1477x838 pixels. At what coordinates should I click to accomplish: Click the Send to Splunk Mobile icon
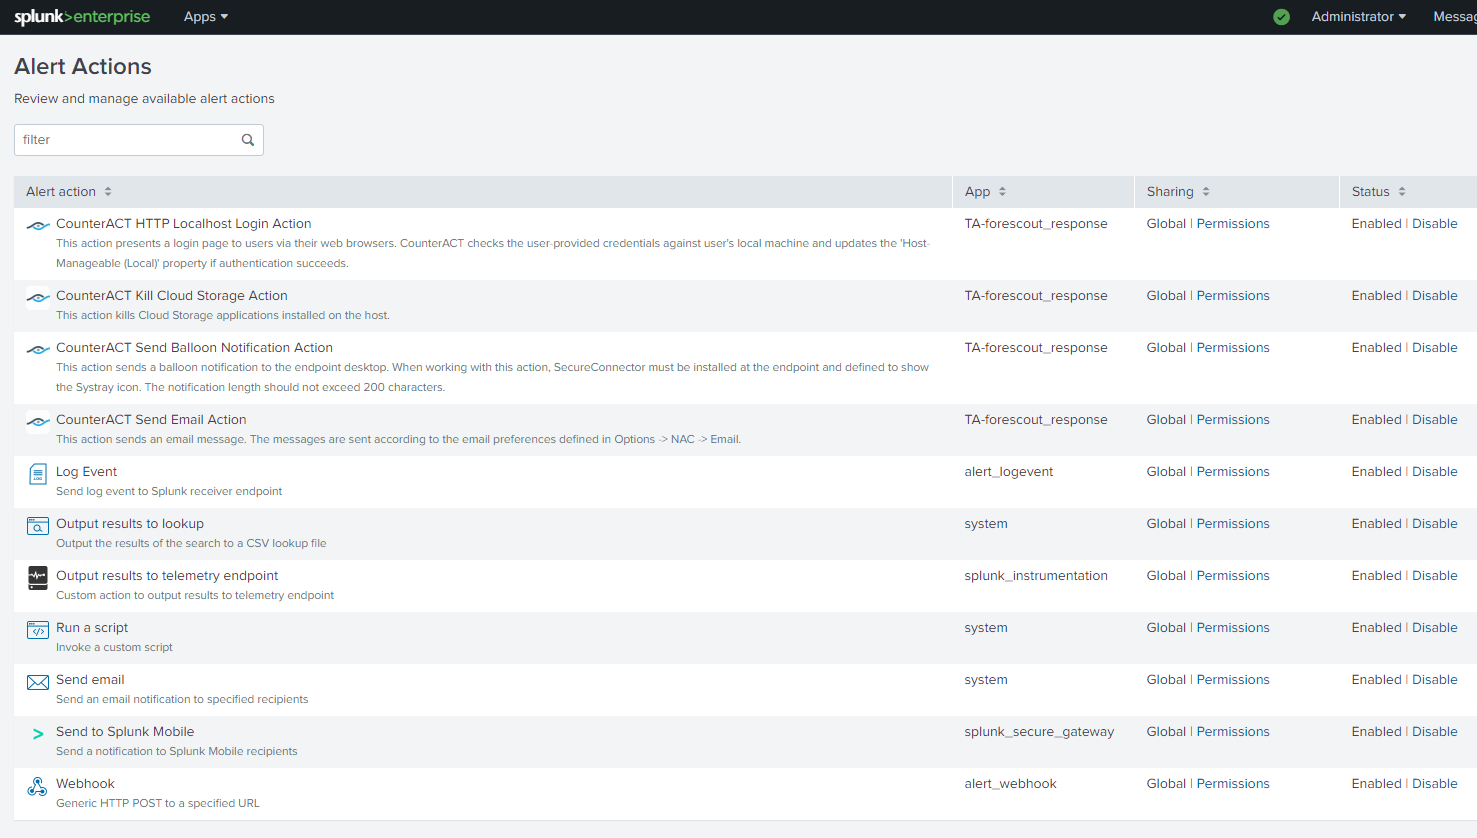coord(38,734)
